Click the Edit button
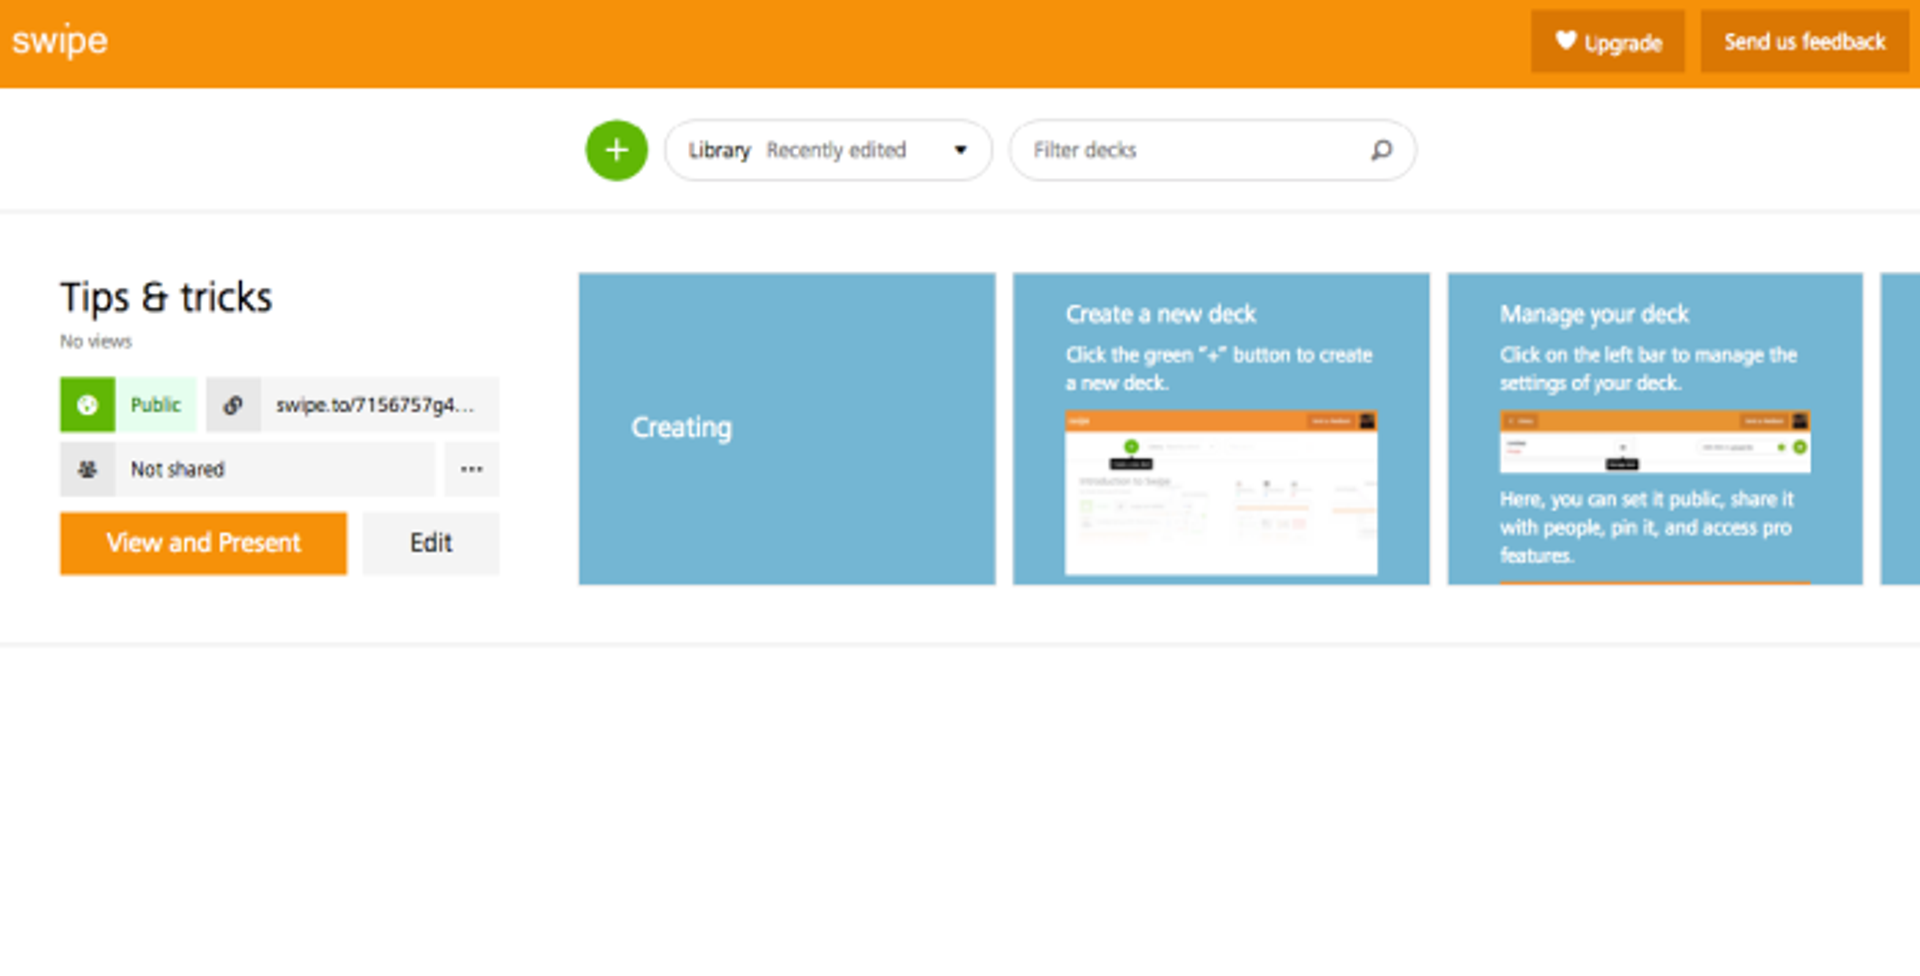1920x976 pixels. [431, 543]
